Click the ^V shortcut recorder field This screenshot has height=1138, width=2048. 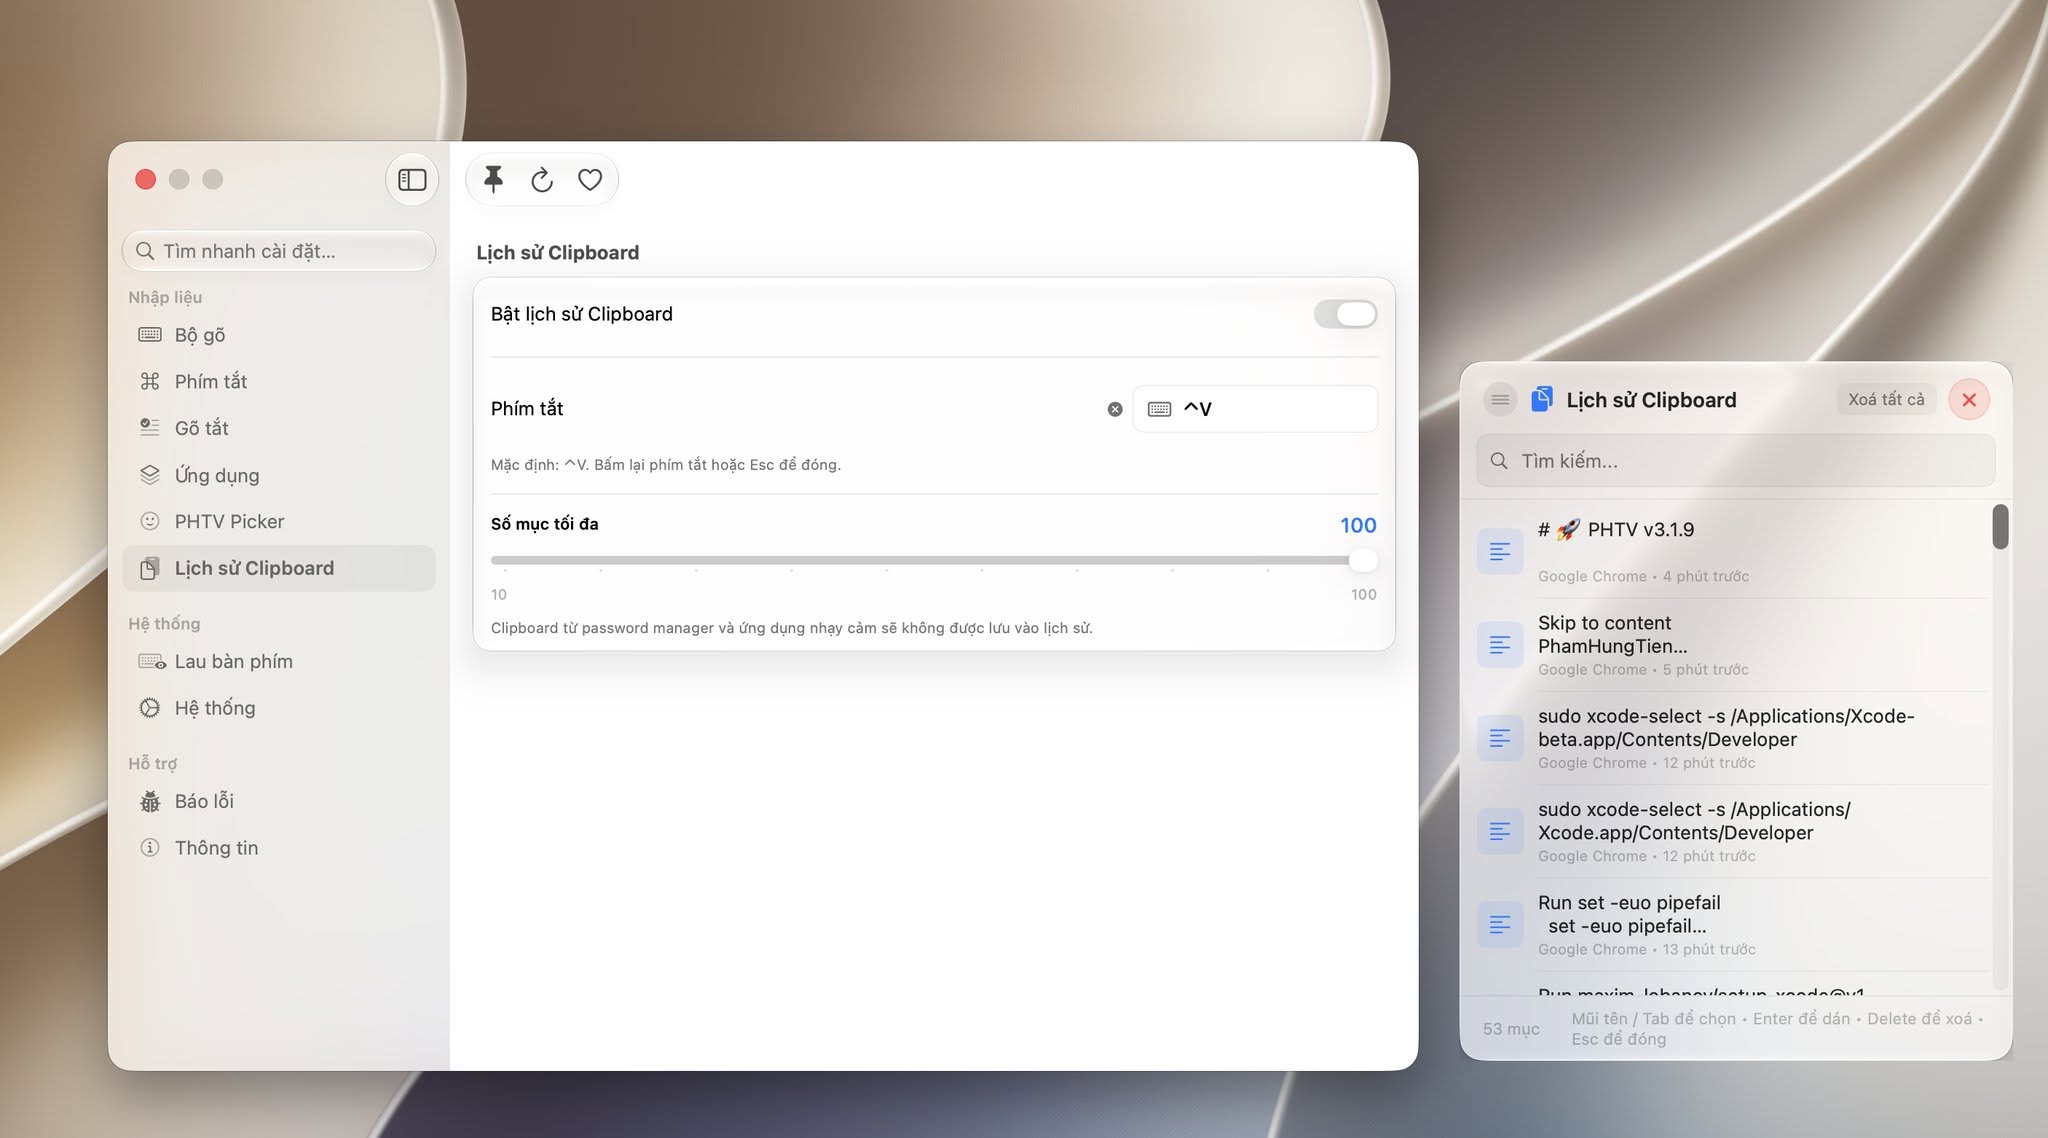1255,409
